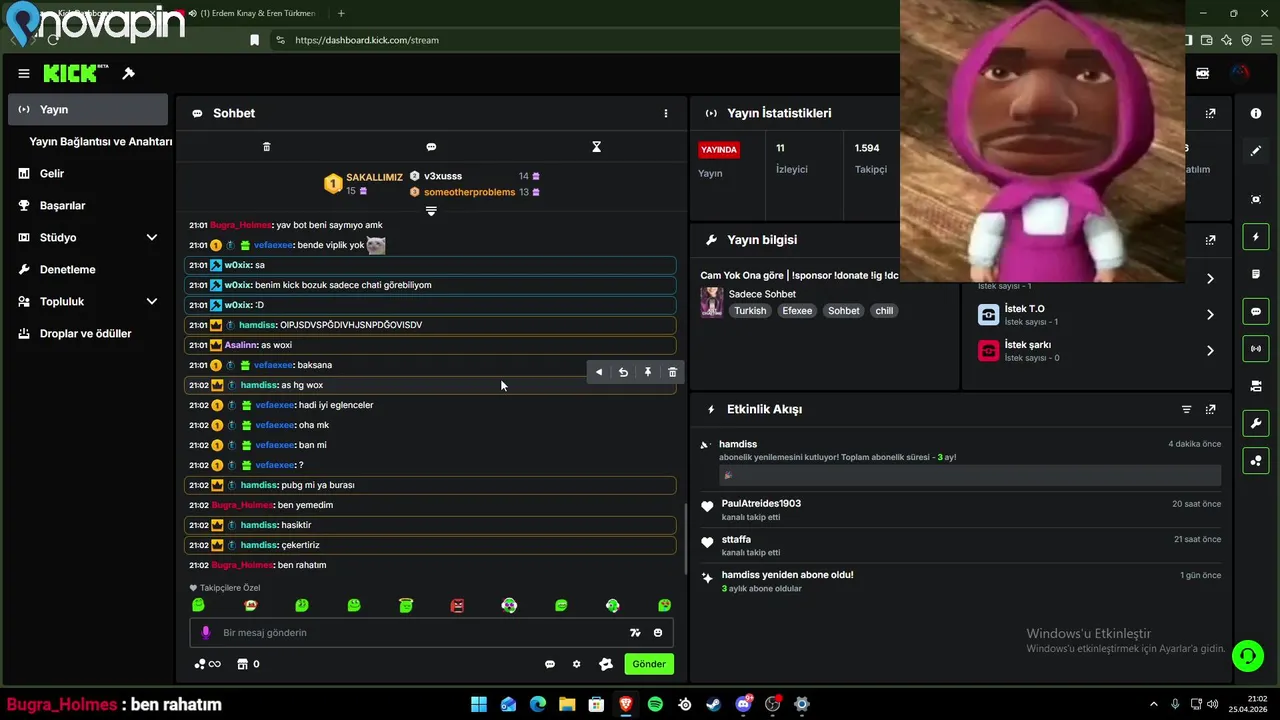Click the pencil edit icon in right toolbar

(1256, 151)
